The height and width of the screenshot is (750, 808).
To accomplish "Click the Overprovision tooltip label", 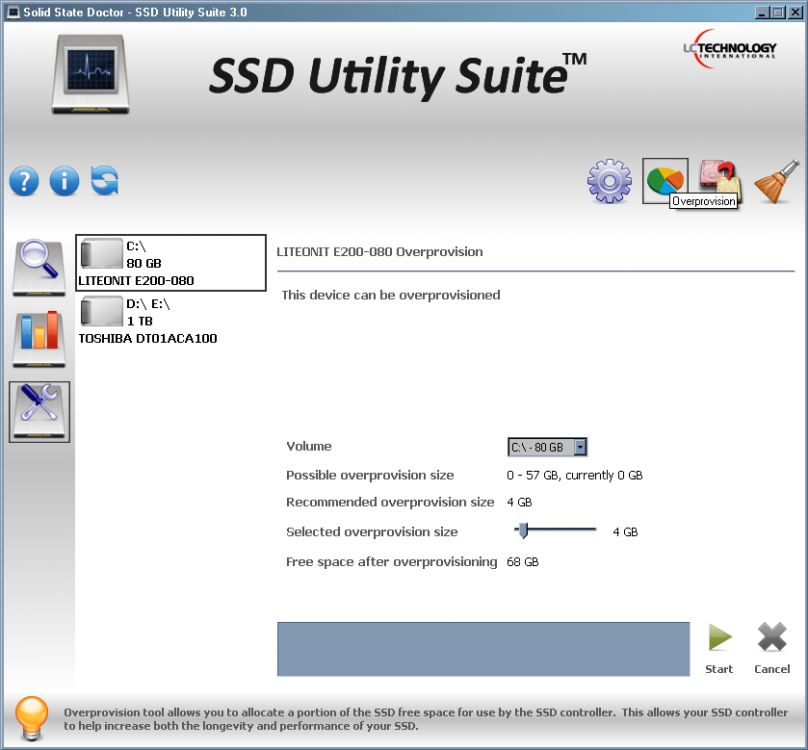I will click(x=704, y=202).
